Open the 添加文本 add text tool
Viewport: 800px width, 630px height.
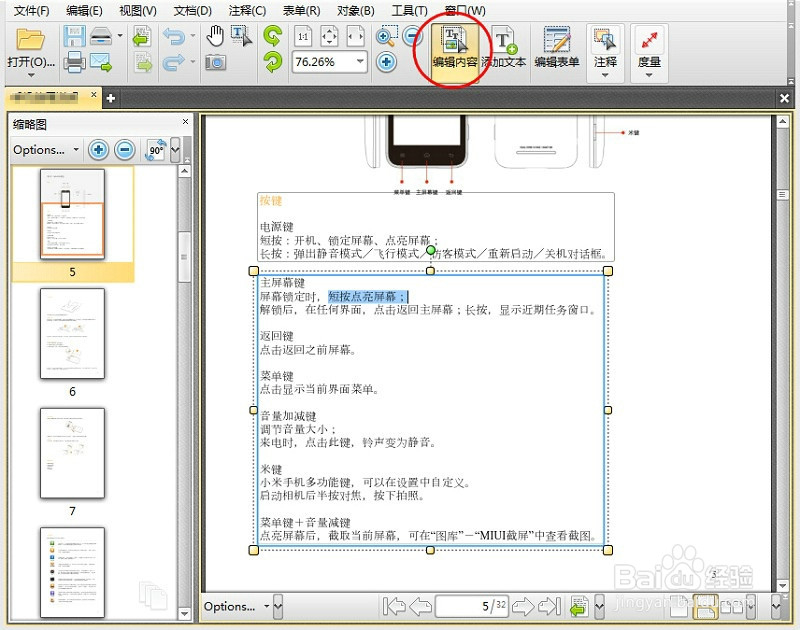click(x=503, y=48)
